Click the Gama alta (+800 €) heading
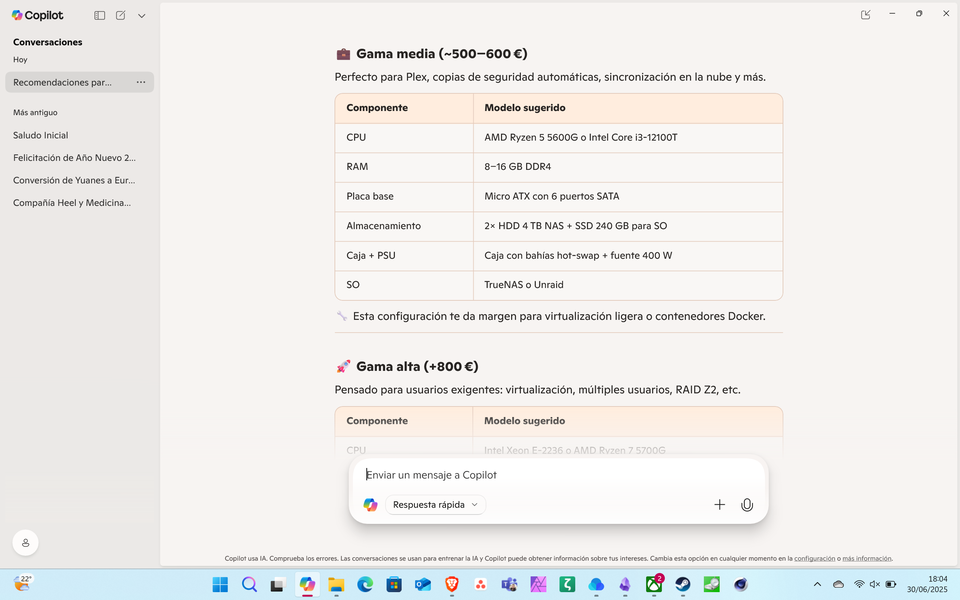 coord(407,367)
